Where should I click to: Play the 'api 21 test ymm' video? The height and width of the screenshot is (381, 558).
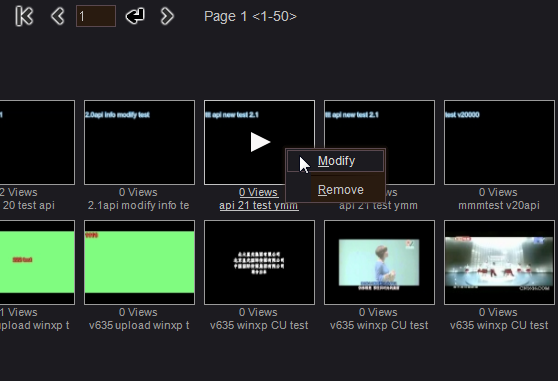click(259, 142)
